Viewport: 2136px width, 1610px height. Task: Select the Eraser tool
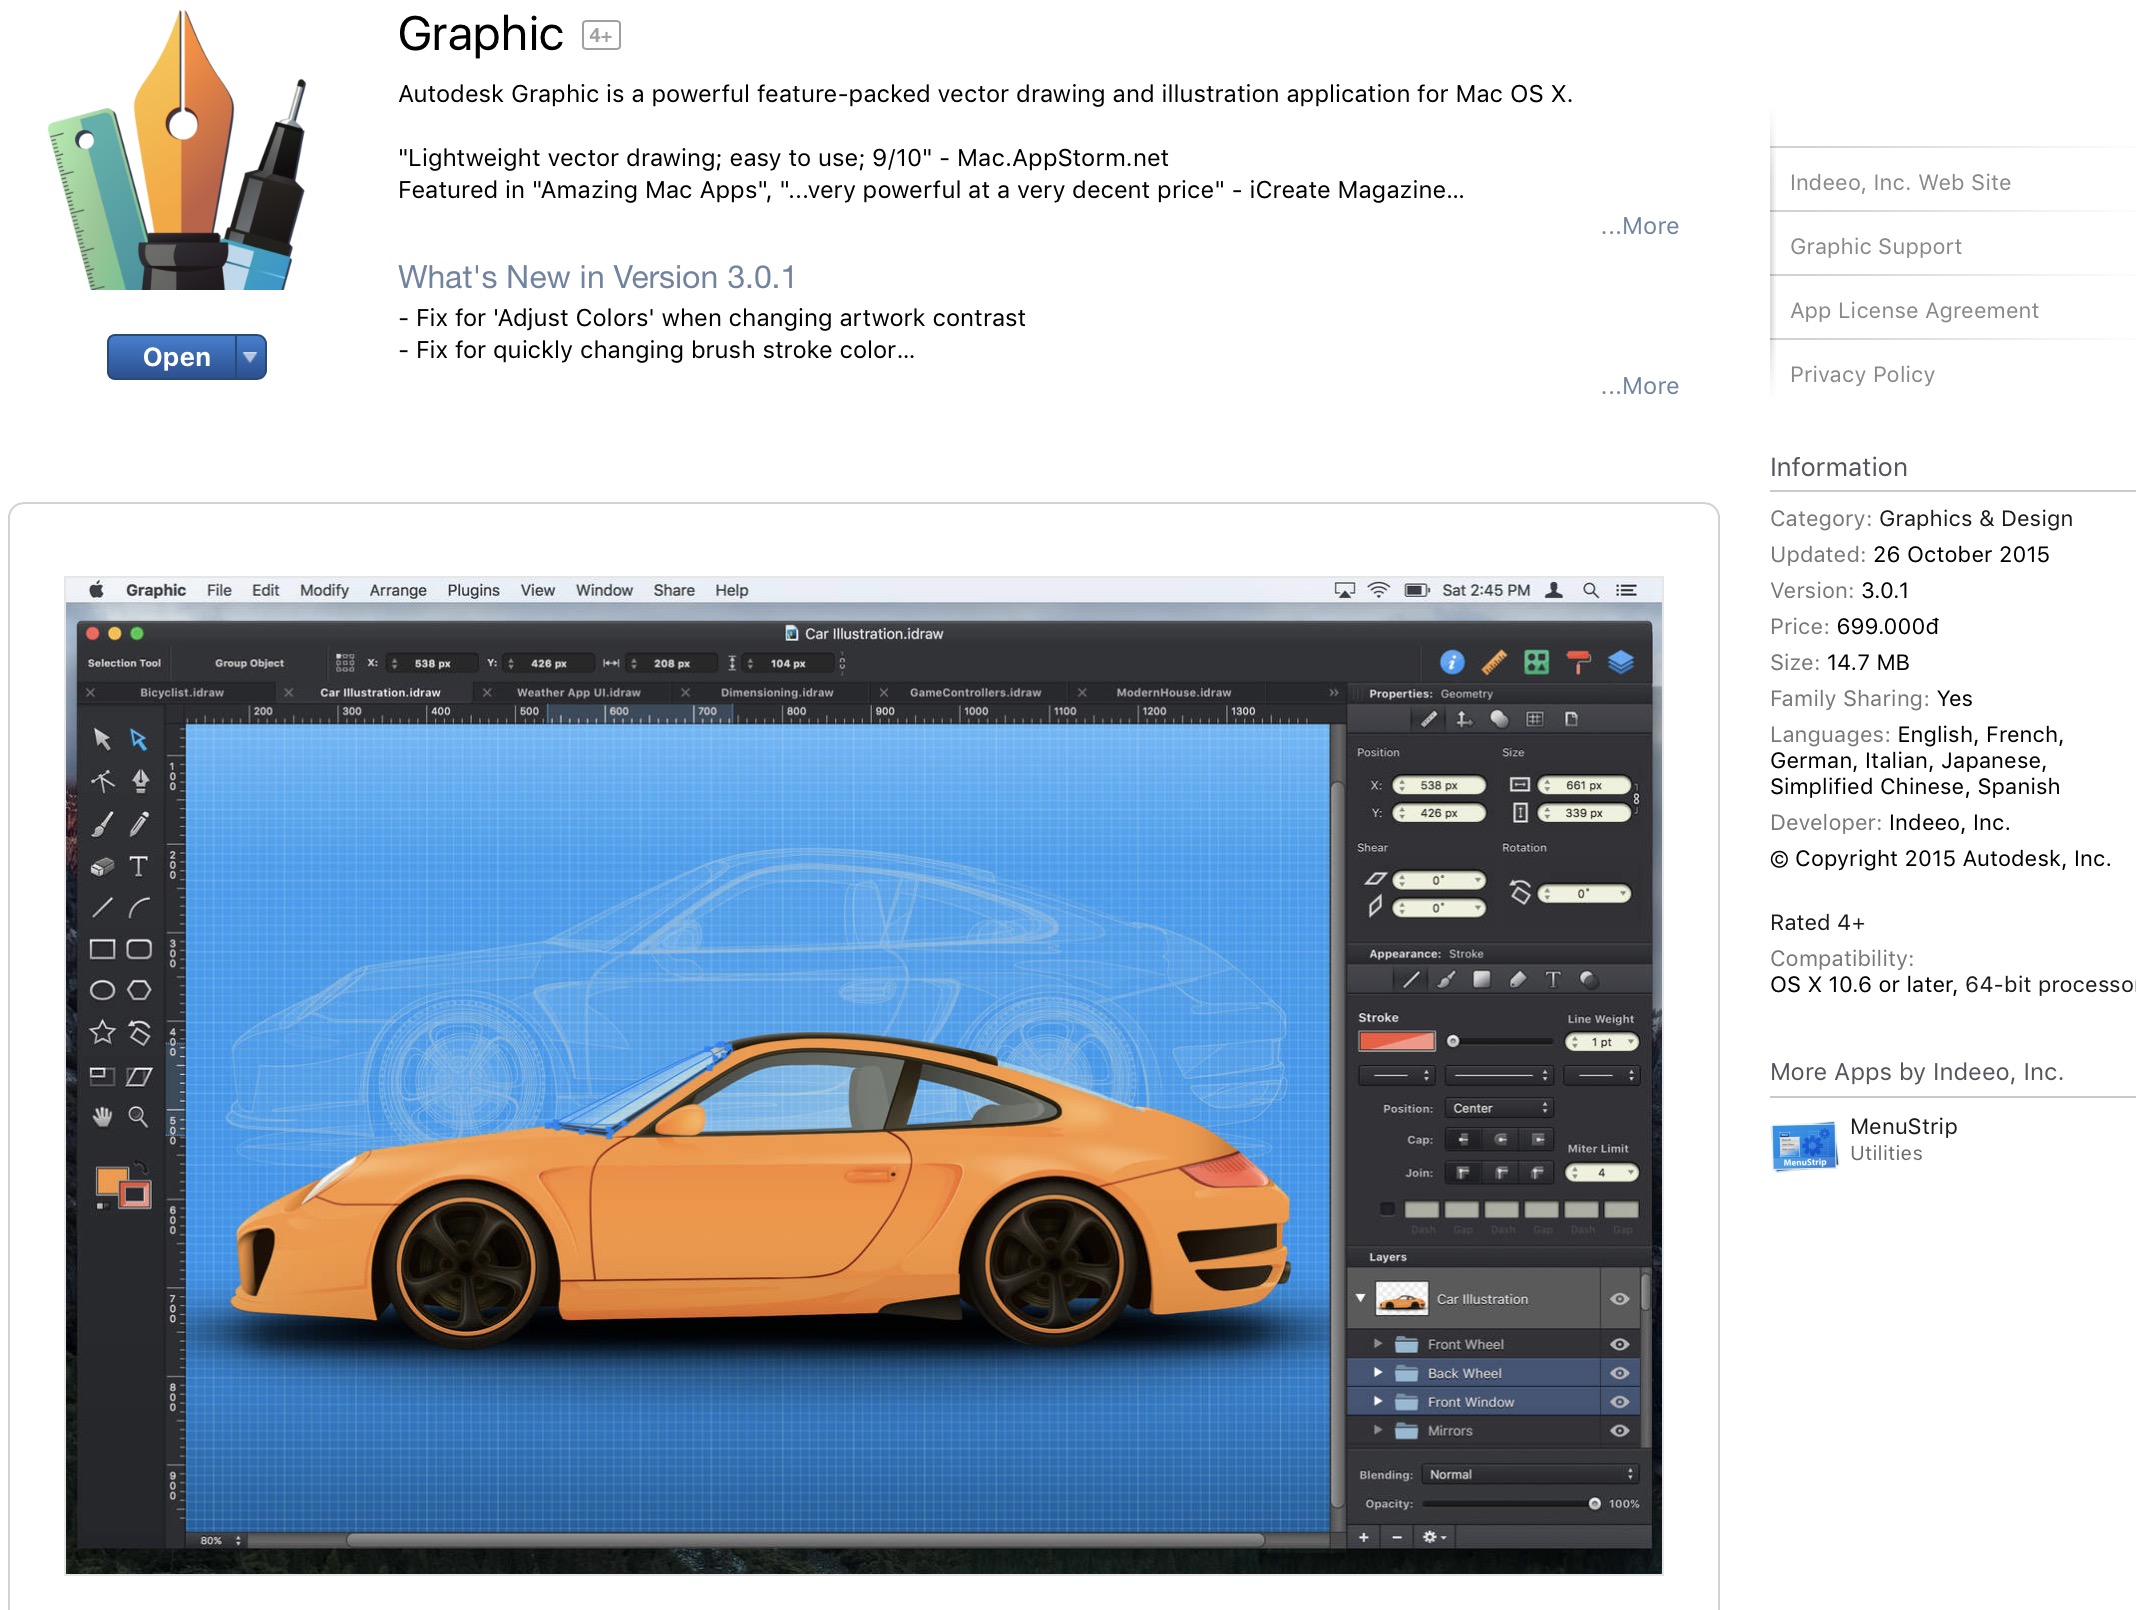[102, 866]
